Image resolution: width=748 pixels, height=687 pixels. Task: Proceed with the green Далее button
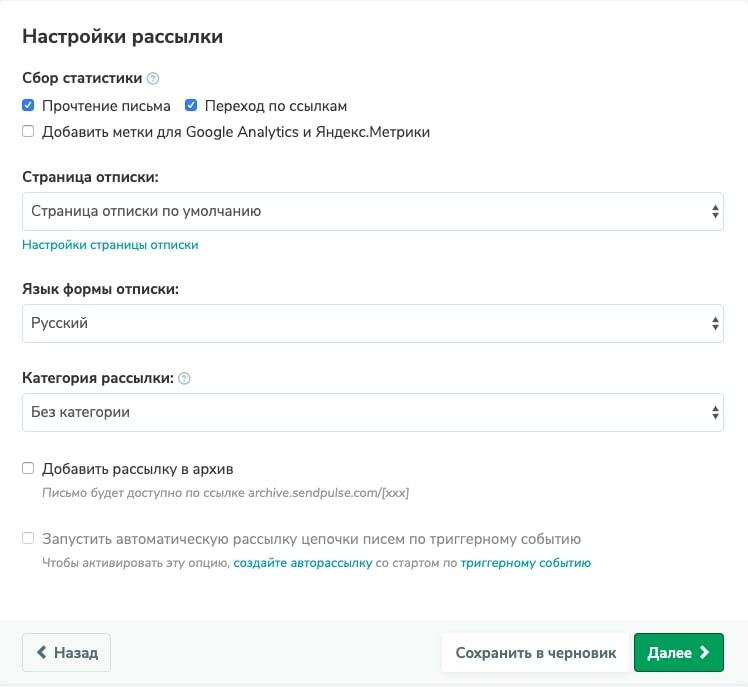(x=678, y=653)
